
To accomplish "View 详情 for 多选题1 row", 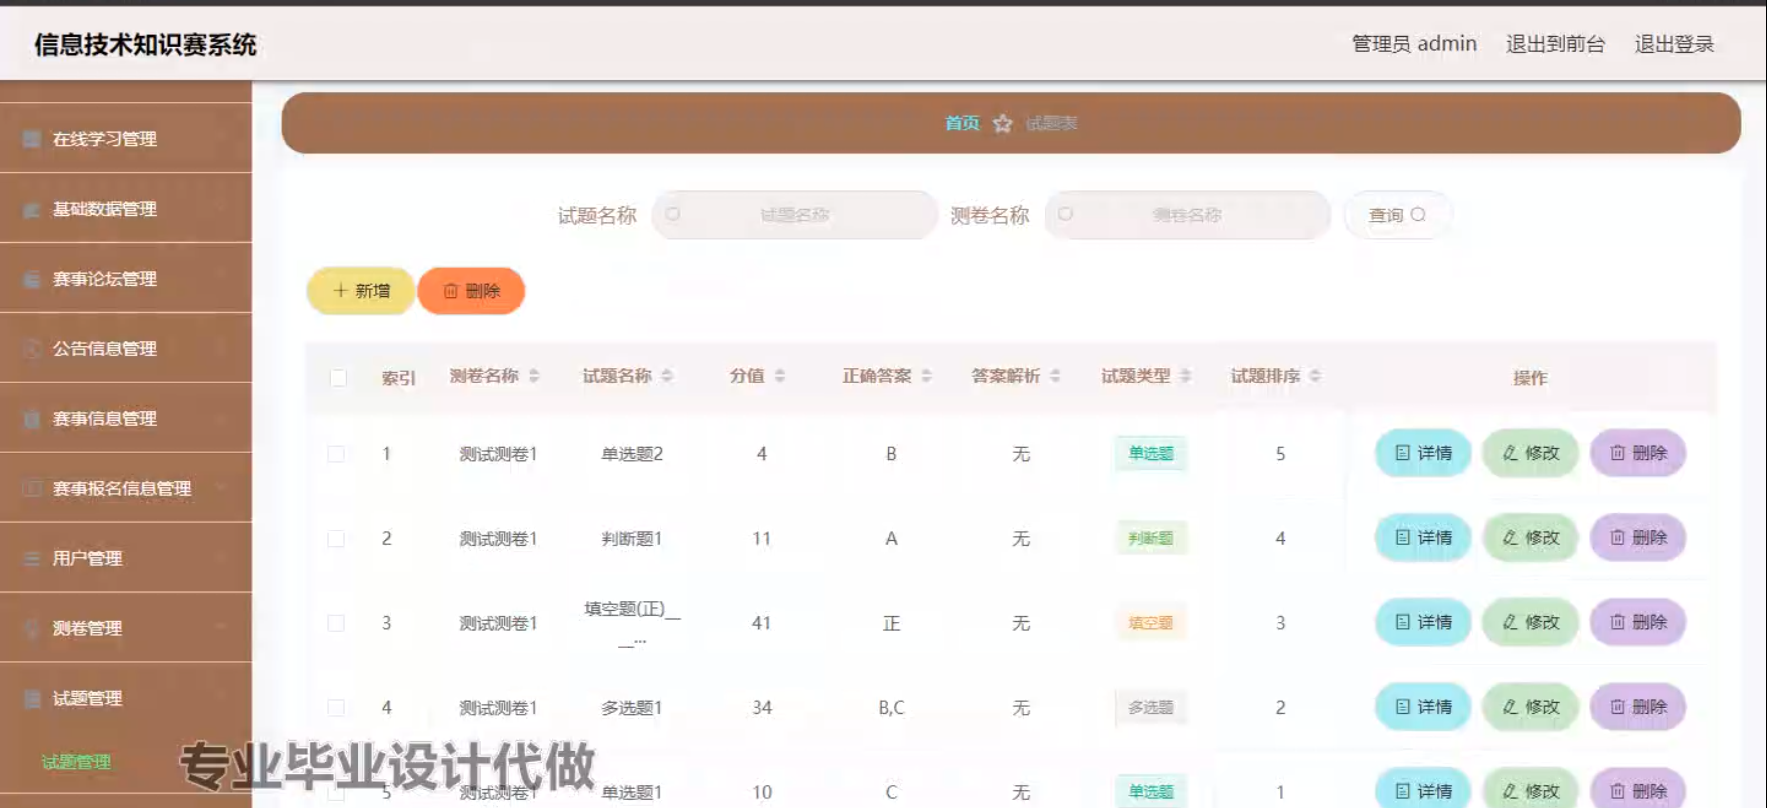I will point(1423,707).
